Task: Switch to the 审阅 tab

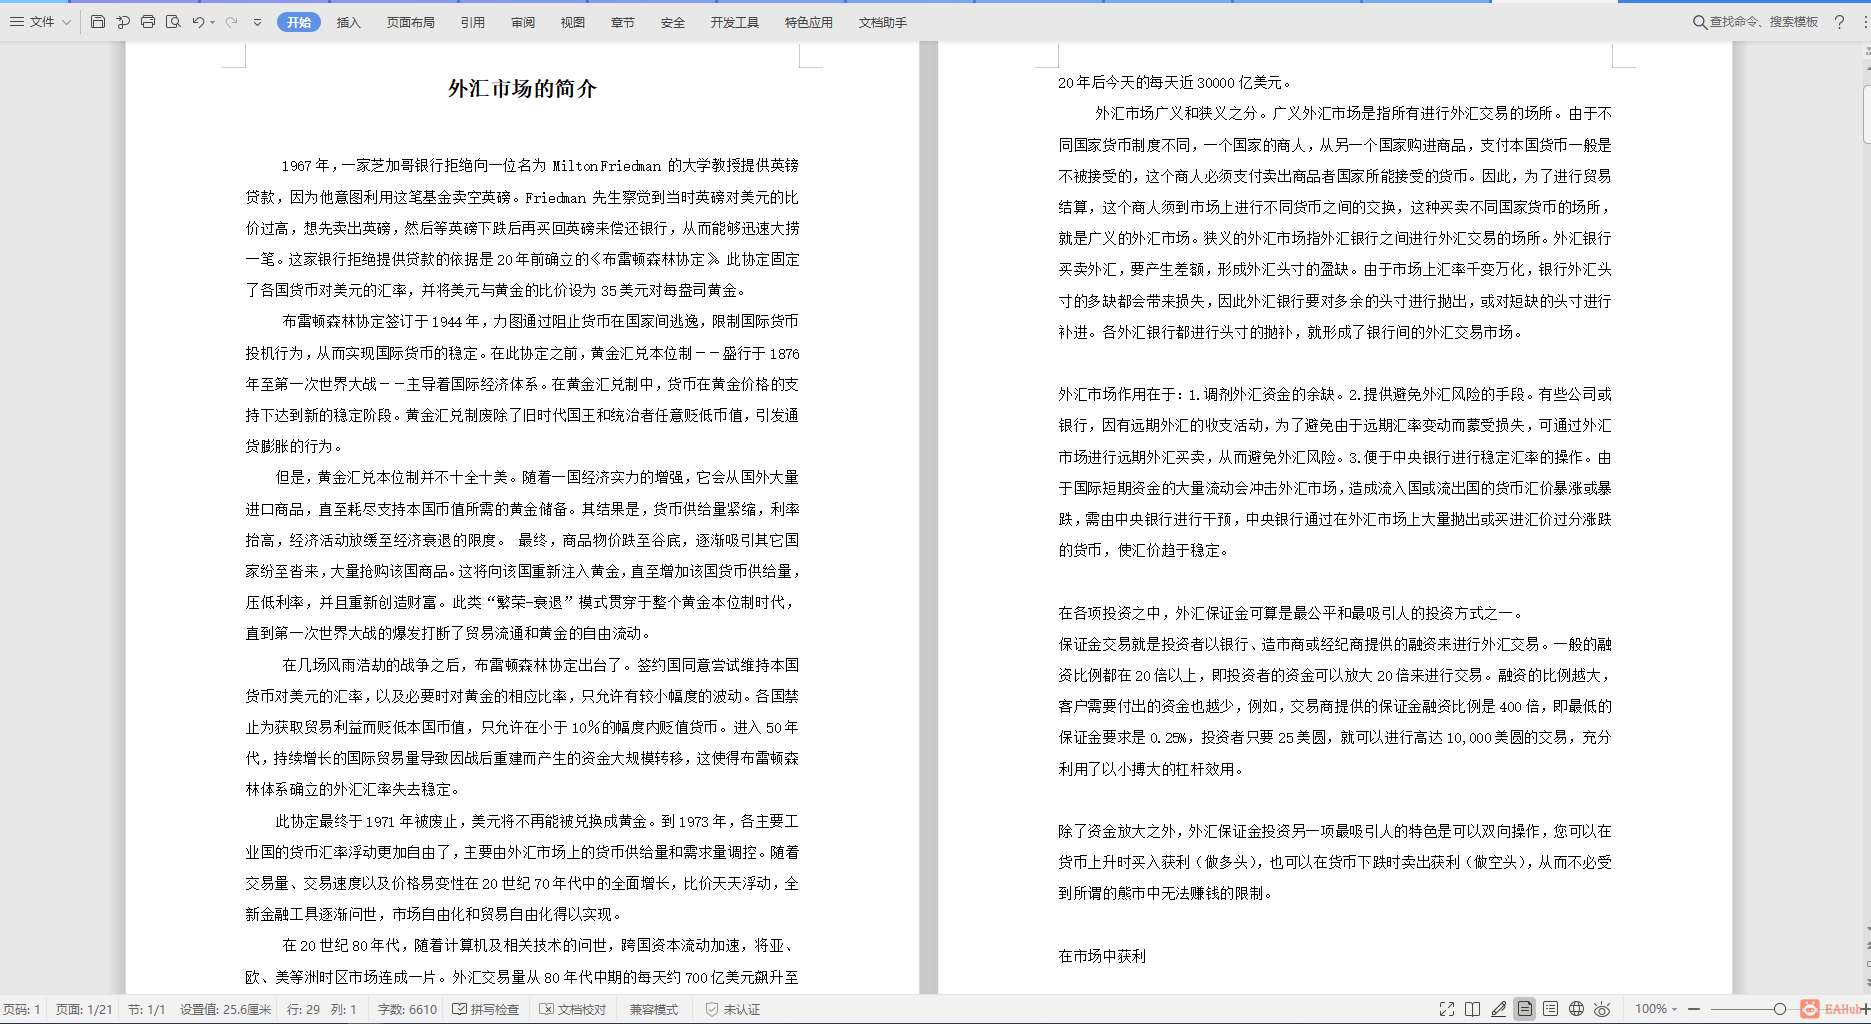Action: point(523,22)
